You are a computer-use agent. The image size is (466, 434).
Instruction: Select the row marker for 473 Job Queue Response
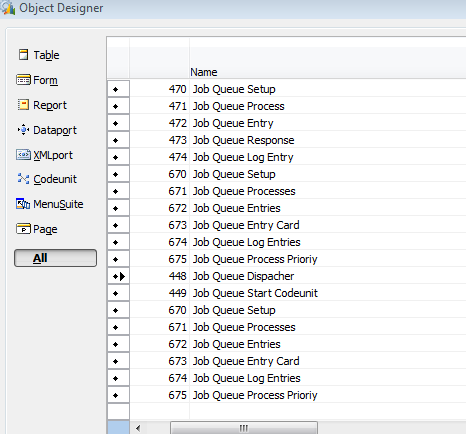[x=118, y=140]
